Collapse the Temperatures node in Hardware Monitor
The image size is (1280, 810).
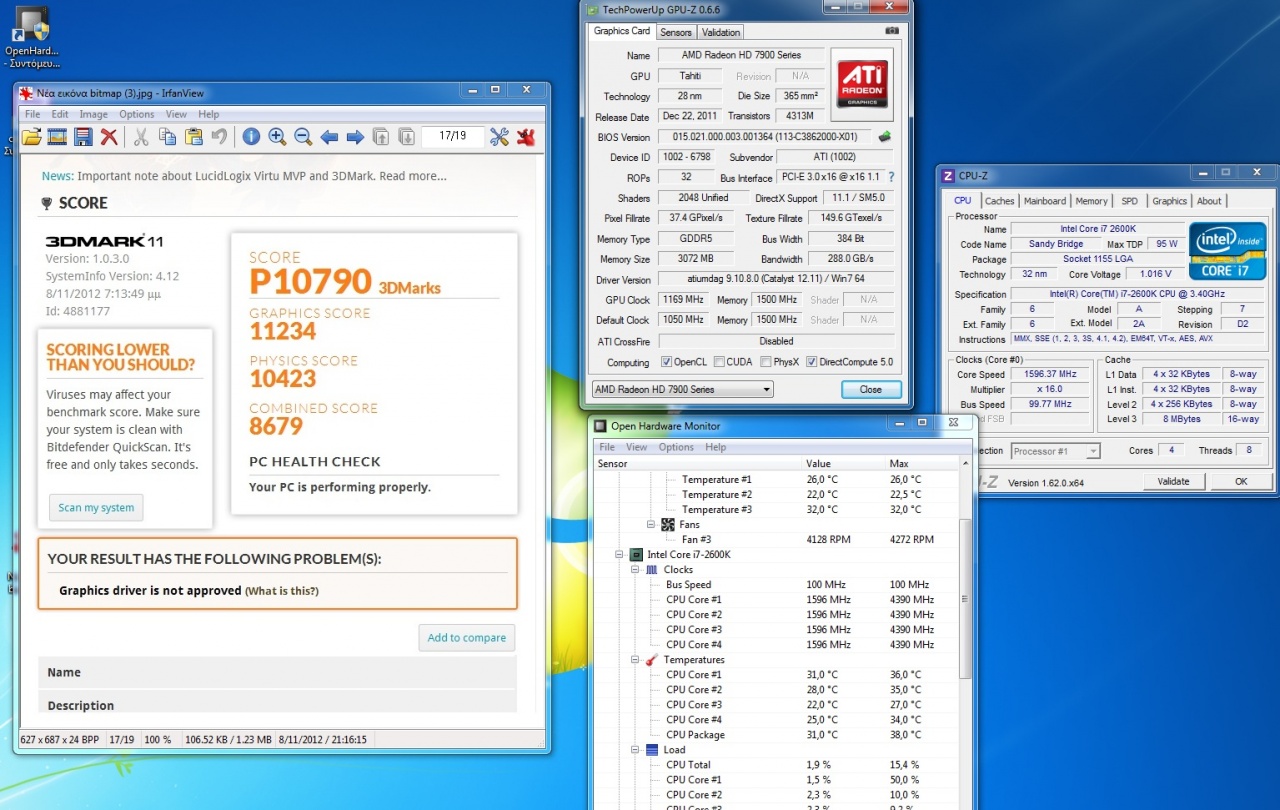coord(635,660)
